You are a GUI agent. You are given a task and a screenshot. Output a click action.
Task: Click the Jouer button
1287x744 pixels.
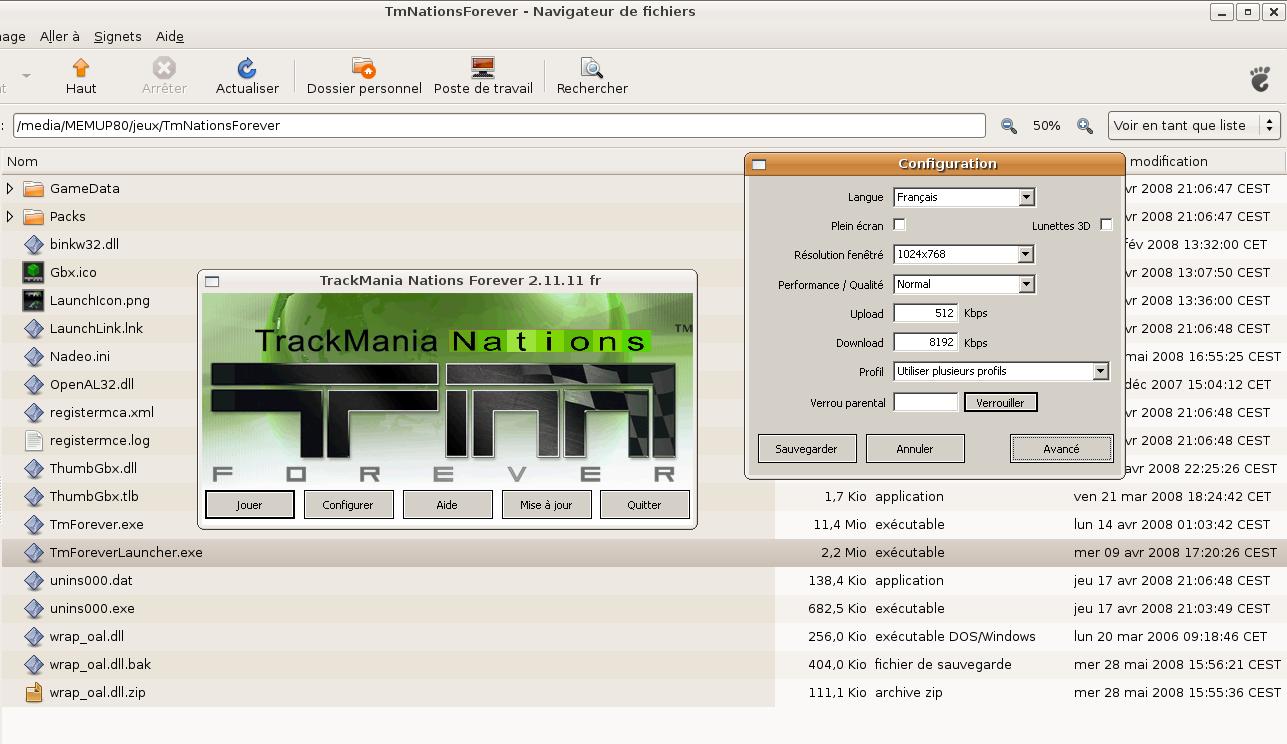click(x=250, y=505)
